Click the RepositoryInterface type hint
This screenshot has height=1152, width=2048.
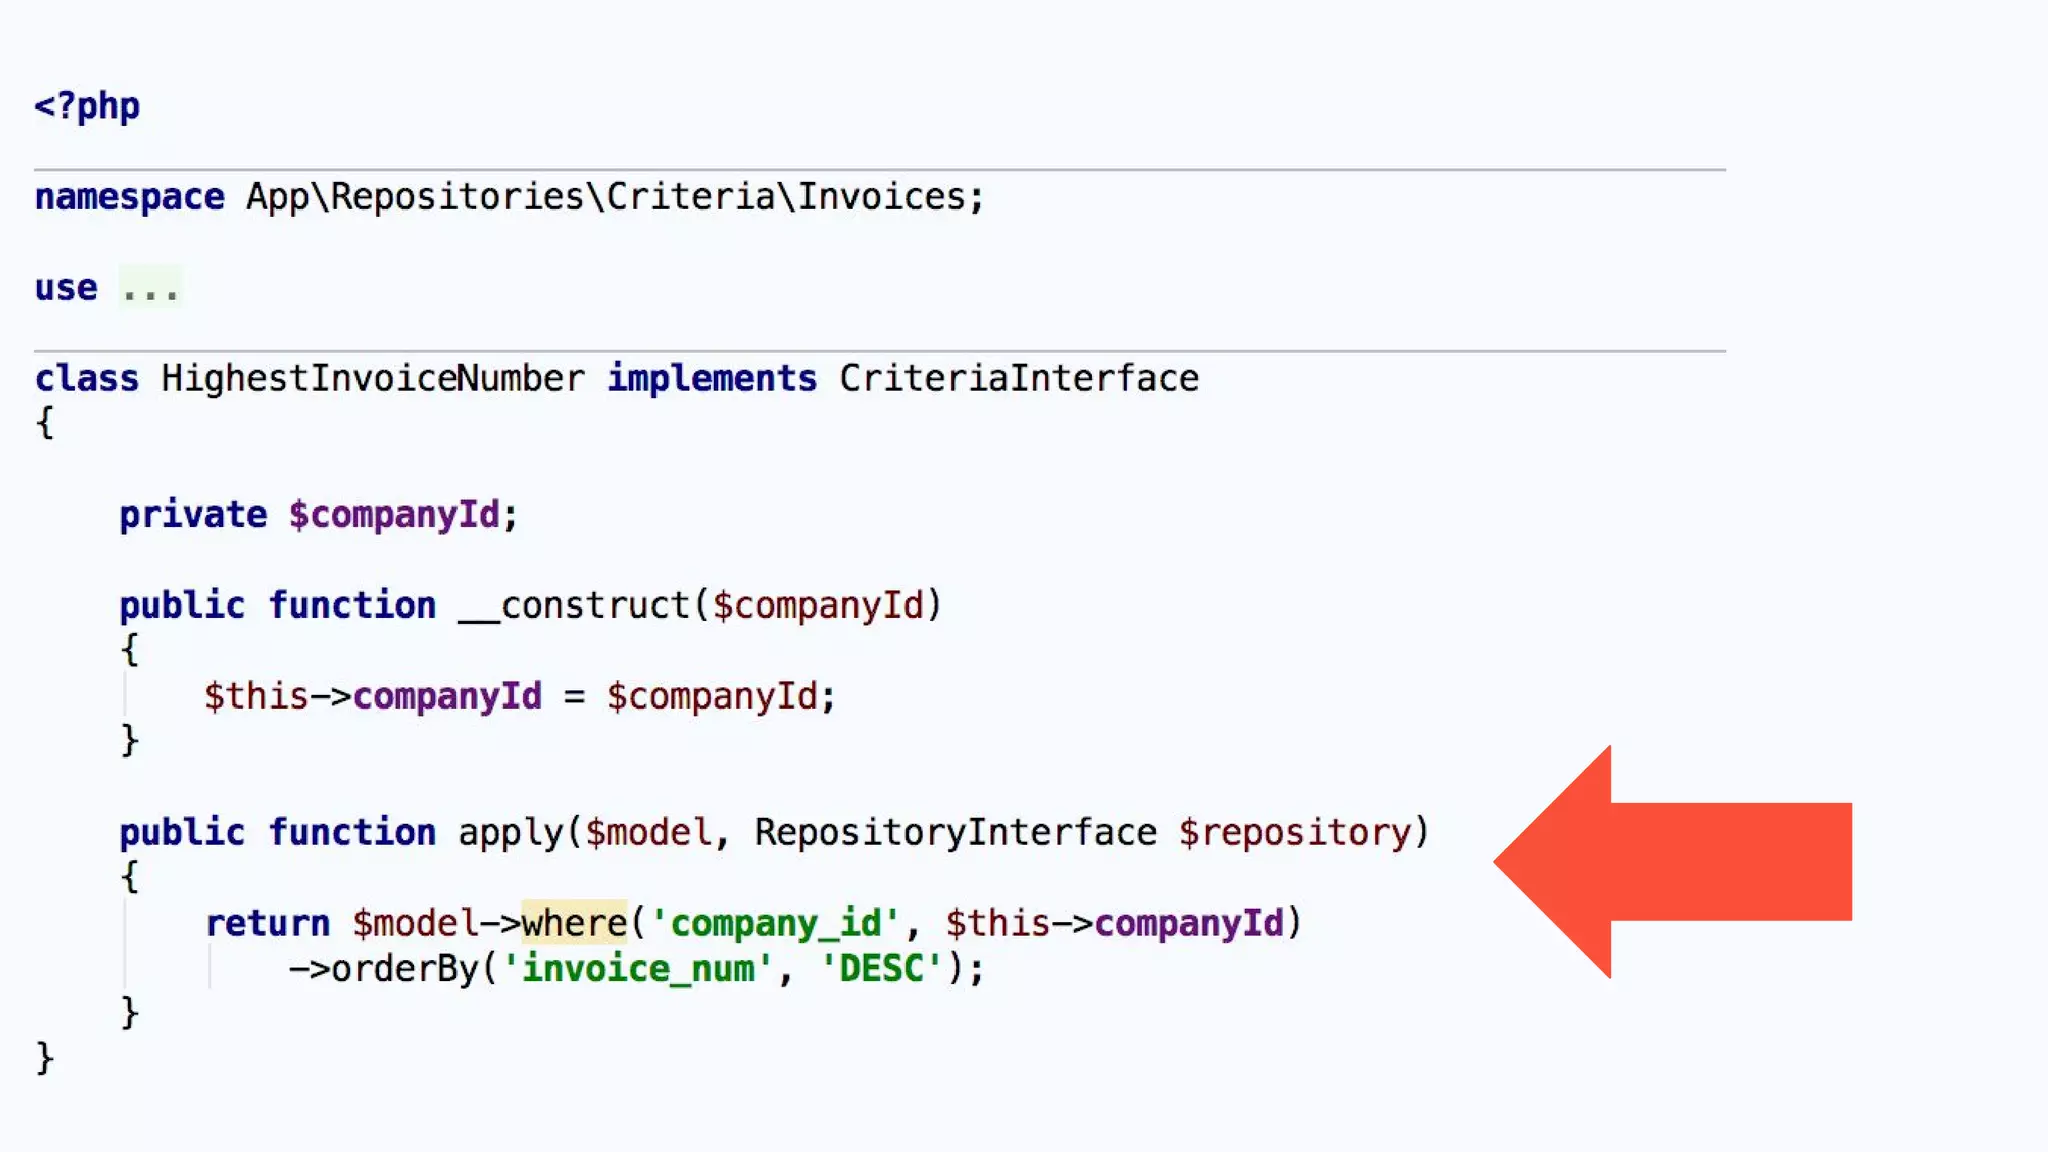(954, 833)
